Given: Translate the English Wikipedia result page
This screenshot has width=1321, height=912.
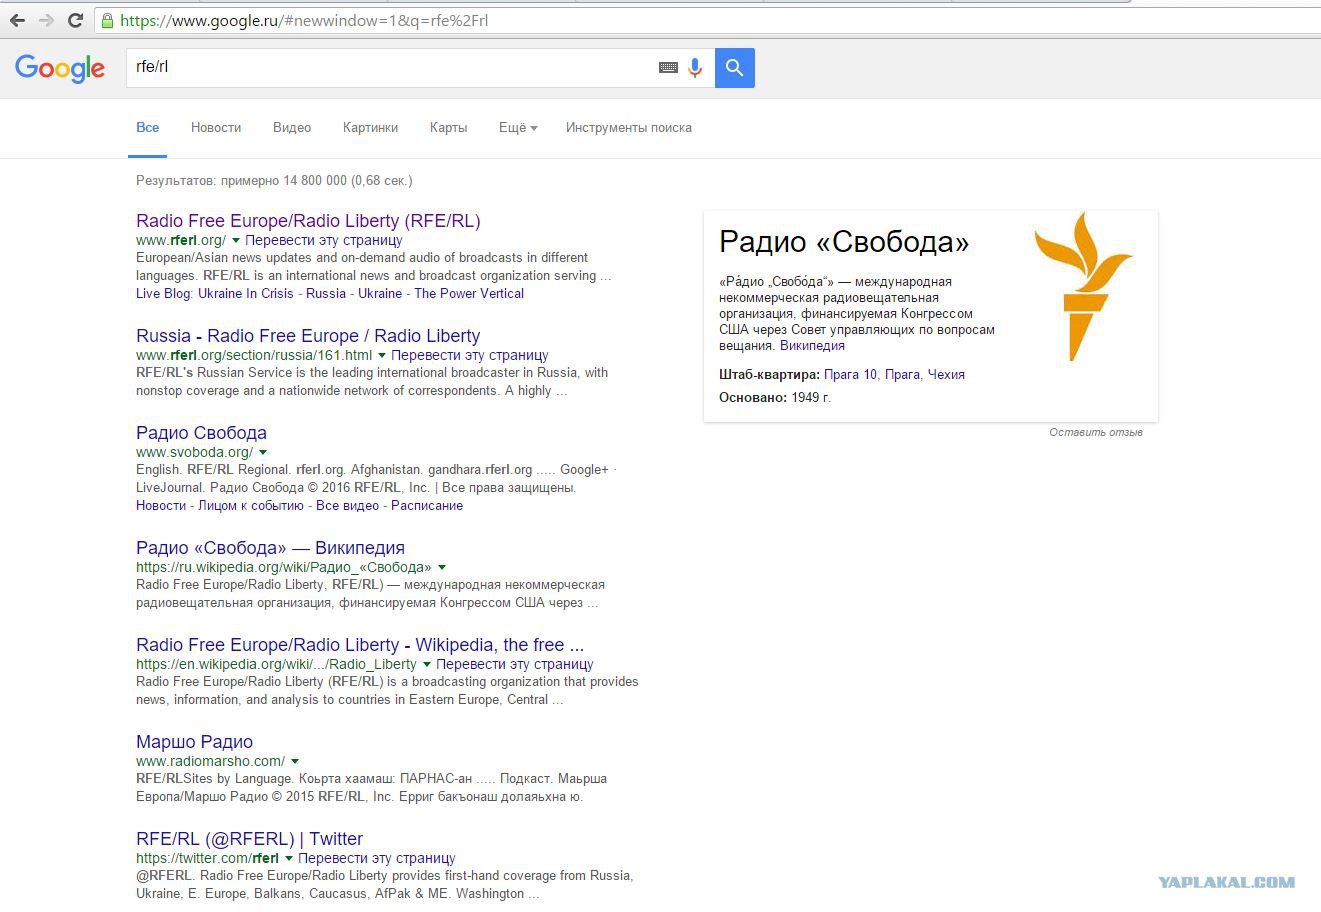Looking at the screenshot, I should click(x=515, y=665).
